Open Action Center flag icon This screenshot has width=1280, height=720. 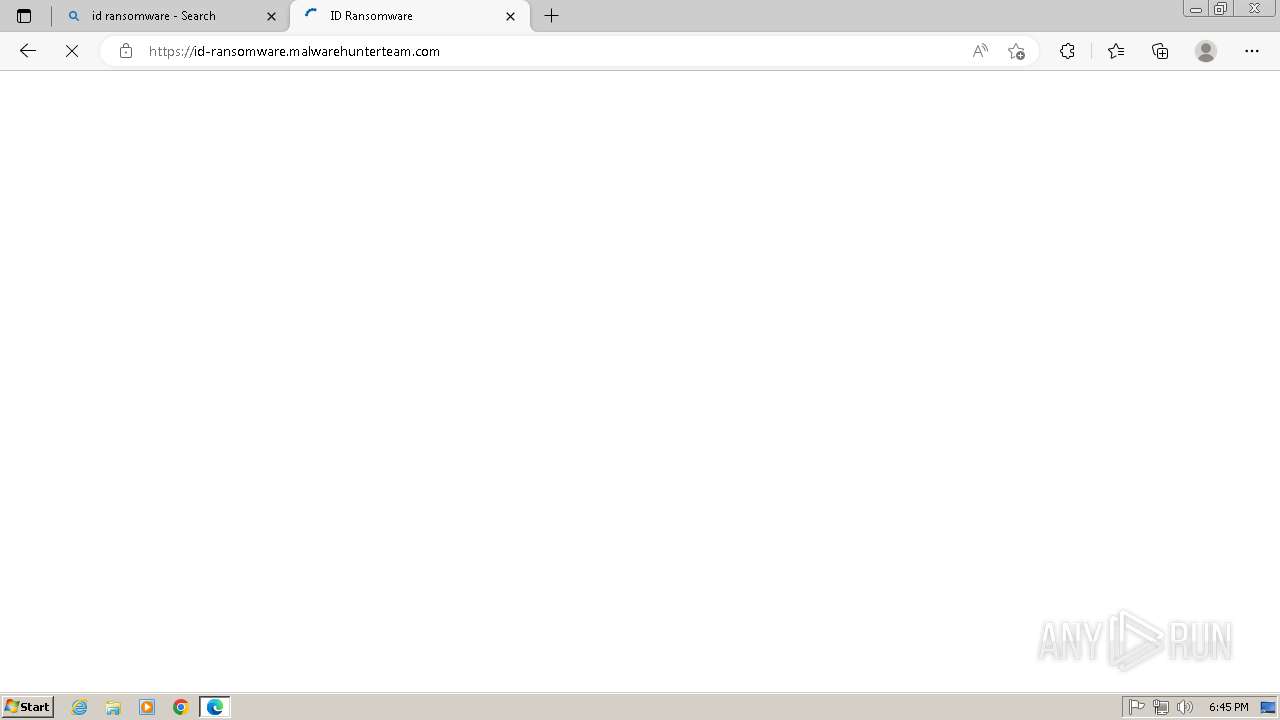tap(1137, 707)
